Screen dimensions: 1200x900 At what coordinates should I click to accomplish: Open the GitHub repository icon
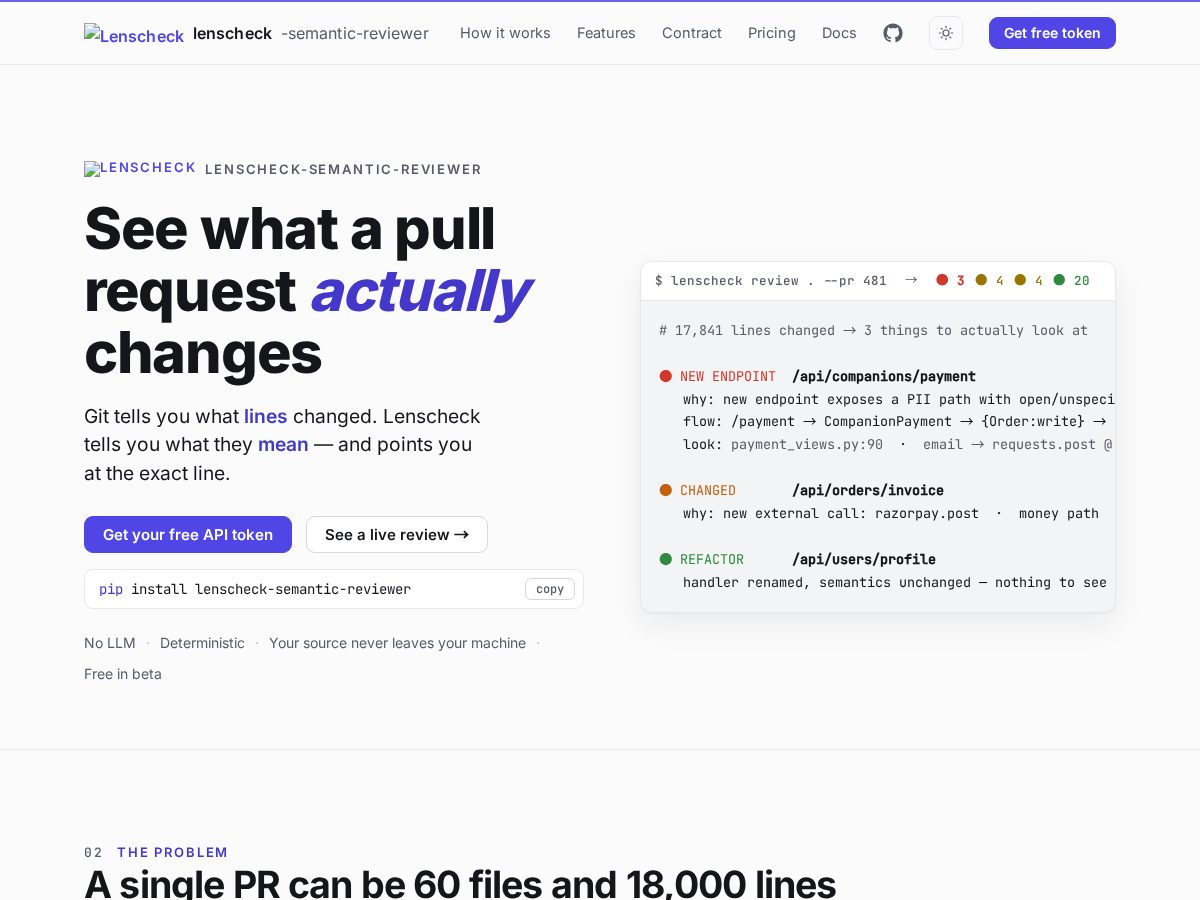pyautogui.click(x=893, y=33)
